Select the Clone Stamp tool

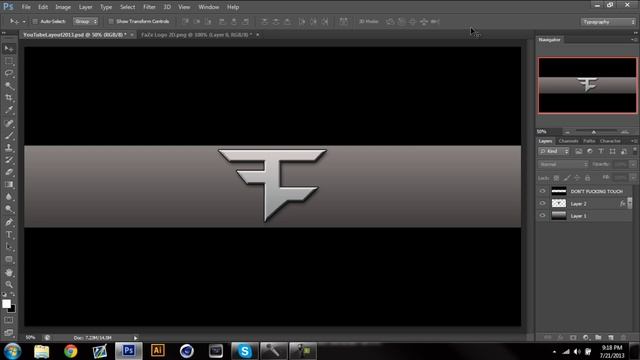pyautogui.click(x=9, y=147)
